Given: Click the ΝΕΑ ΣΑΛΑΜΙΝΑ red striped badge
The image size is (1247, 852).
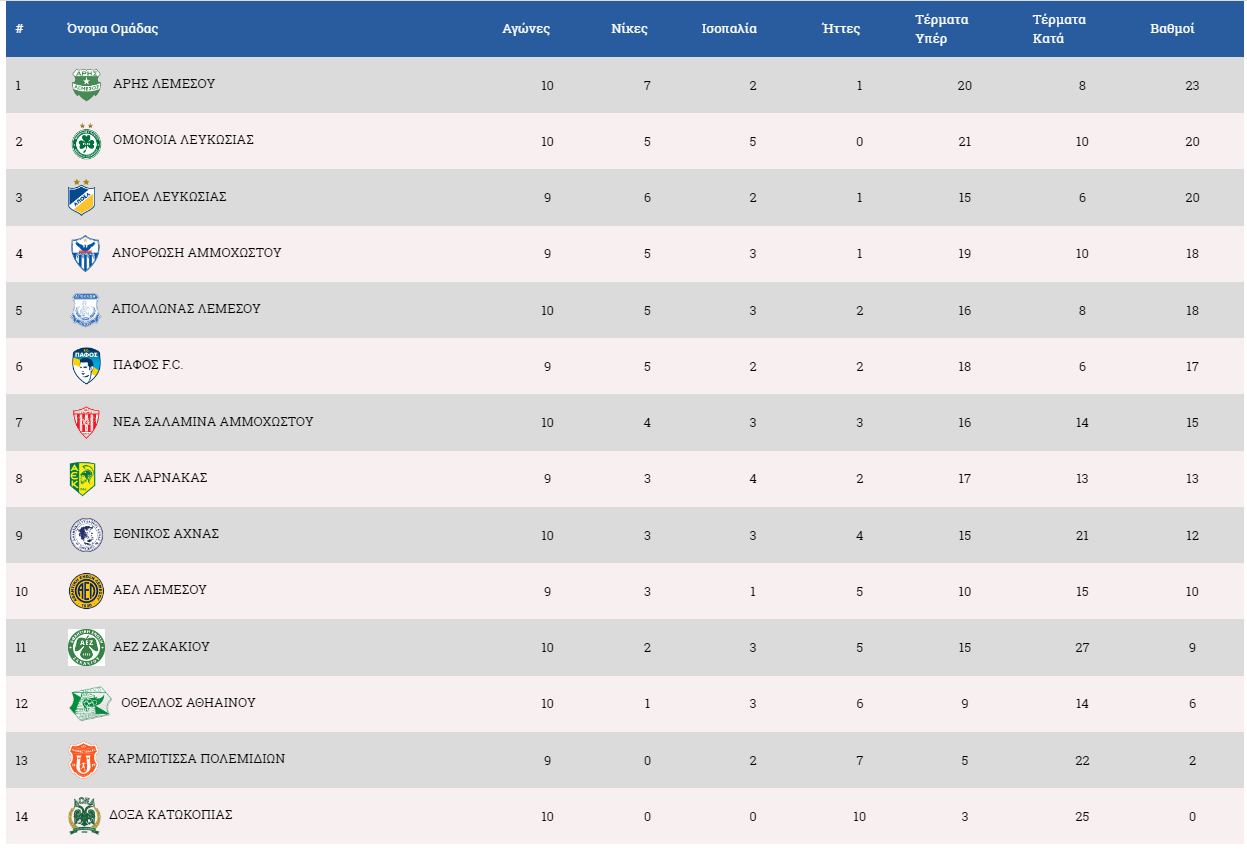Looking at the screenshot, I should [86, 422].
